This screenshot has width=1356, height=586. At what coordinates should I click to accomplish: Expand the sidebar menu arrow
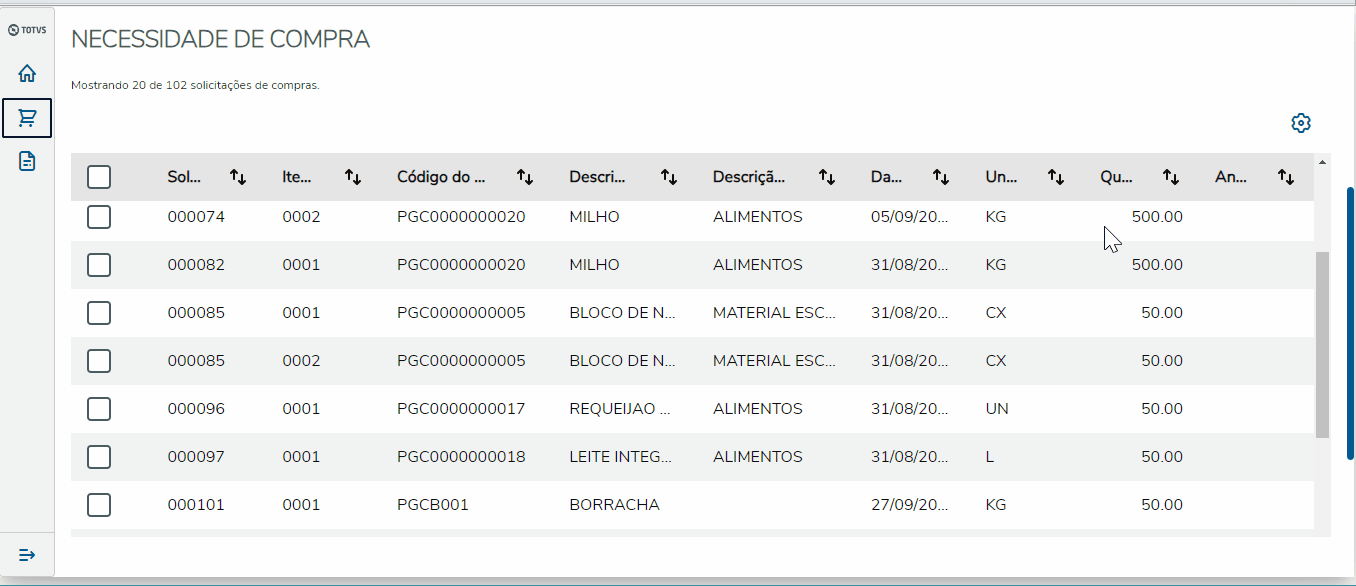pyautogui.click(x=27, y=555)
